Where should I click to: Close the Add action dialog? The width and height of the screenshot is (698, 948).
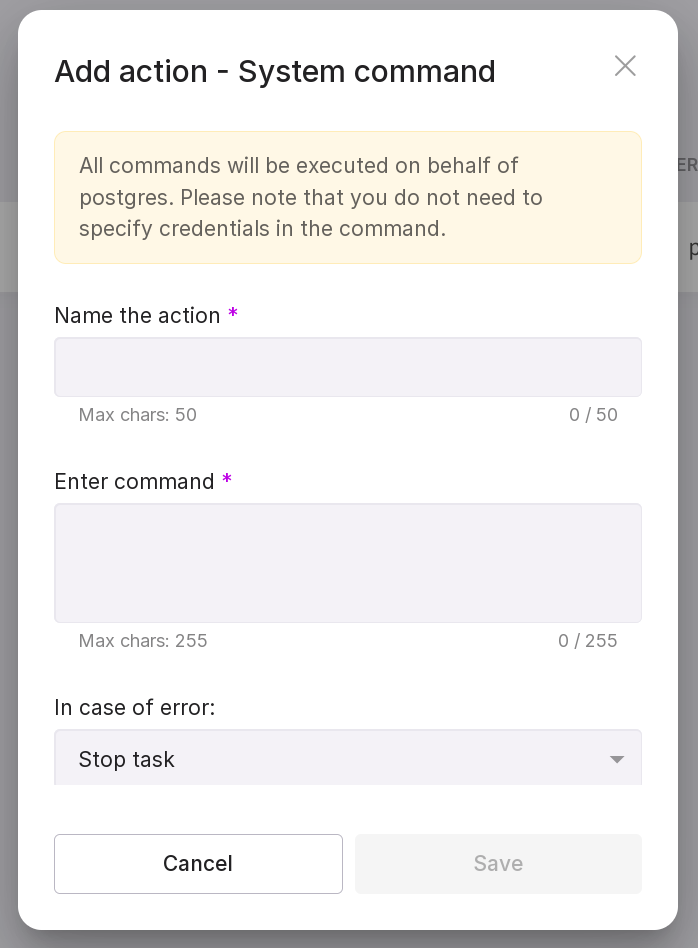click(x=625, y=66)
